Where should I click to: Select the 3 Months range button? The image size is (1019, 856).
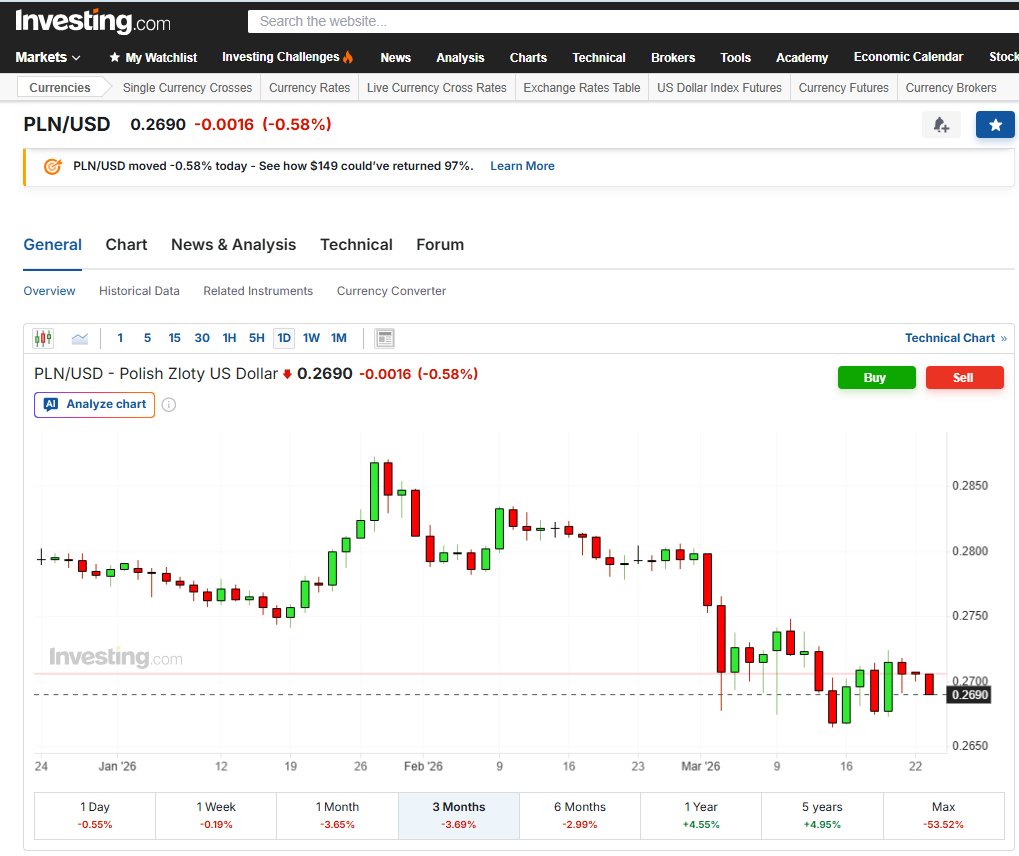click(x=459, y=816)
